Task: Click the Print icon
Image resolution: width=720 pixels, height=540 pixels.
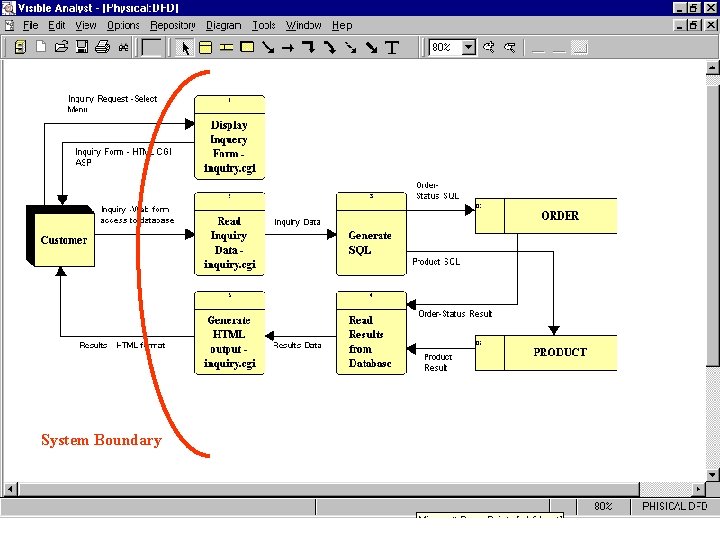Action: [x=102, y=47]
